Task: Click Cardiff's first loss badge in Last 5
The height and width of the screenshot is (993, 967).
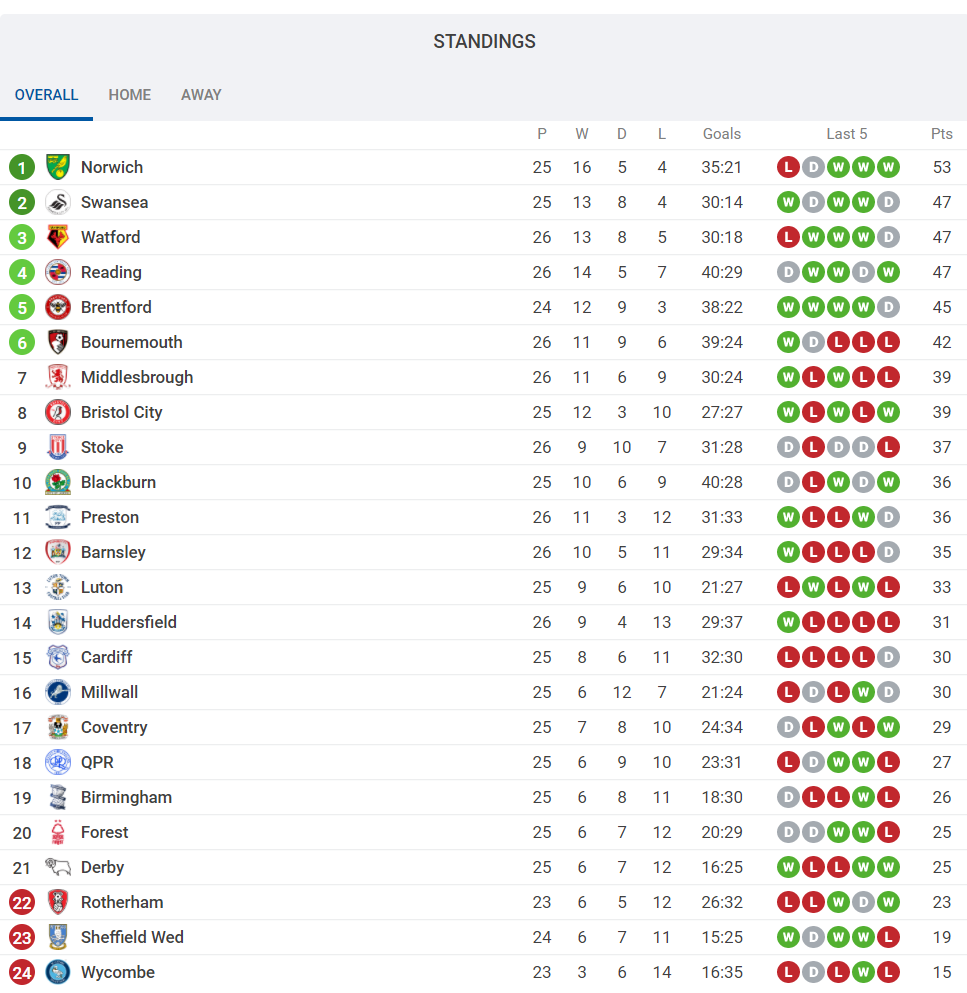Action: click(788, 657)
